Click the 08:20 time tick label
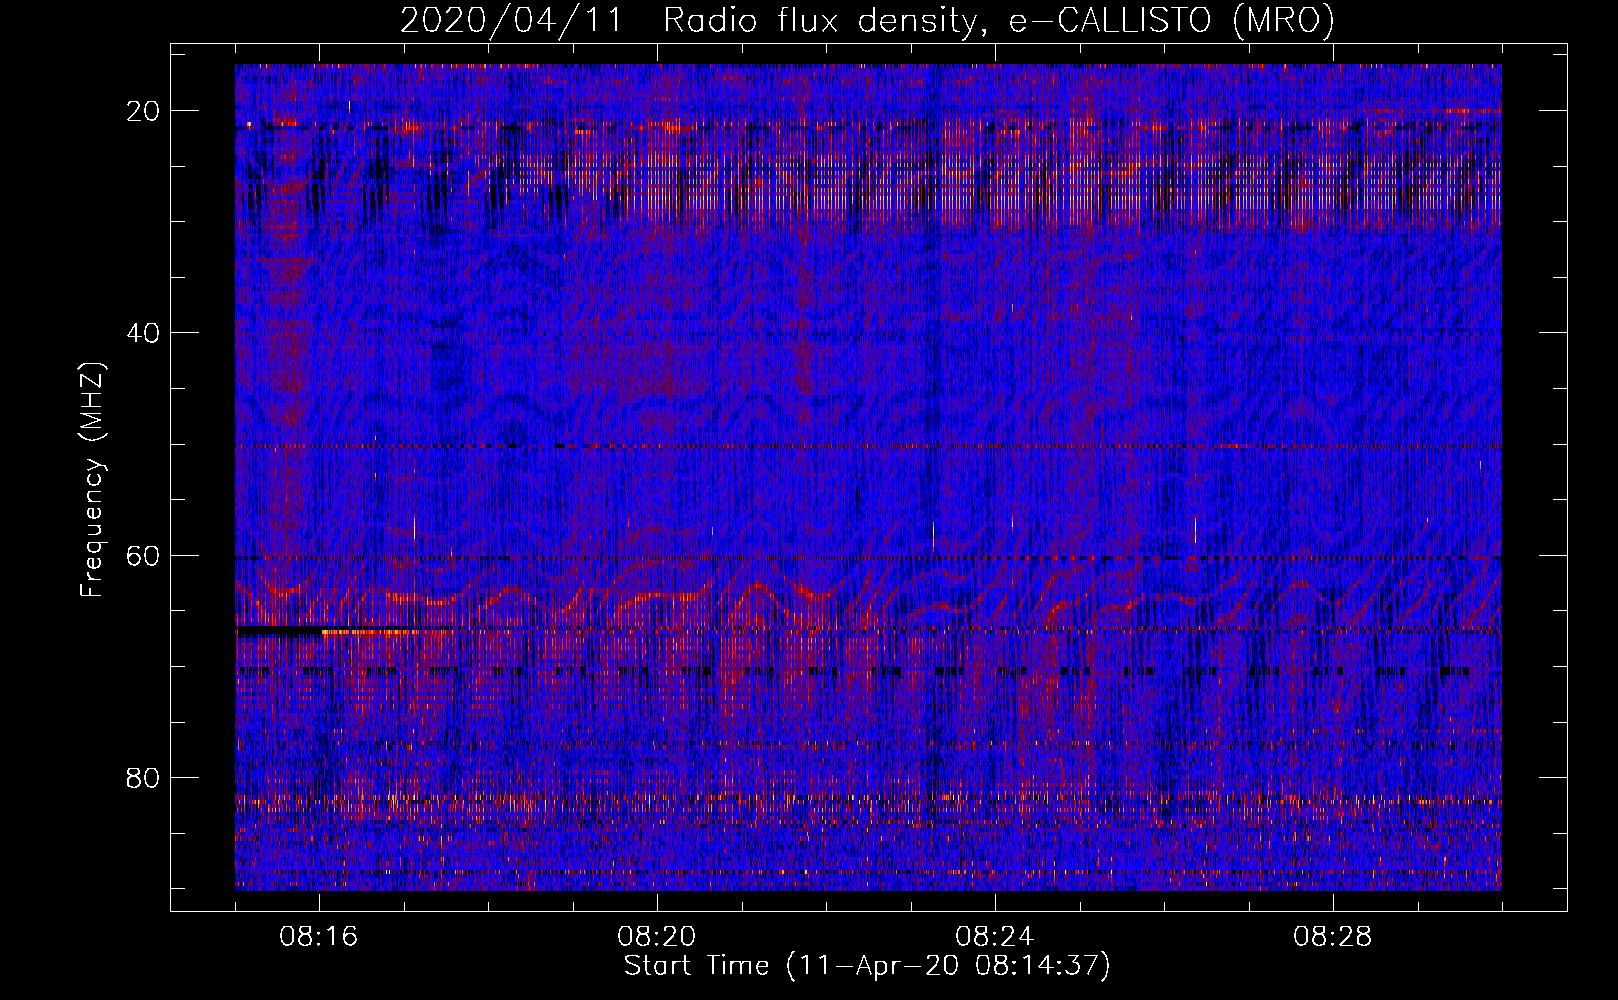The width and height of the screenshot is (1618, 1000). point(657,937)
